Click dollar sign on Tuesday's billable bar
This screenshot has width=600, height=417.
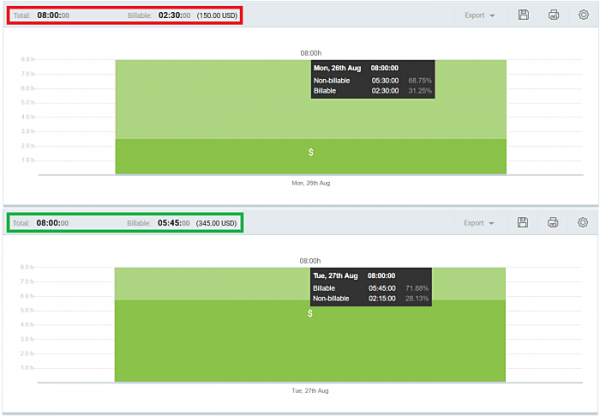[311, 314]
